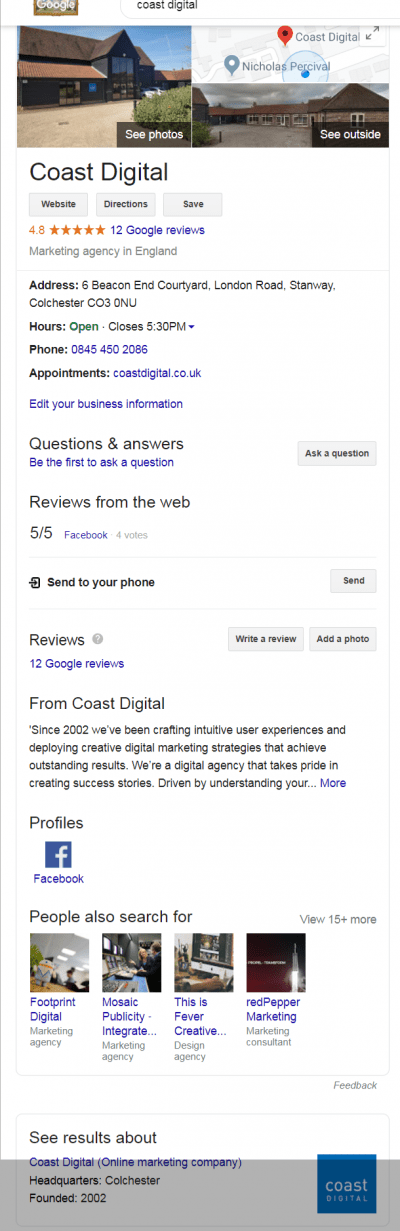Screen dimensions: 400x1231
Task: Open the Facebook profile icon
Action: [58, 855]
